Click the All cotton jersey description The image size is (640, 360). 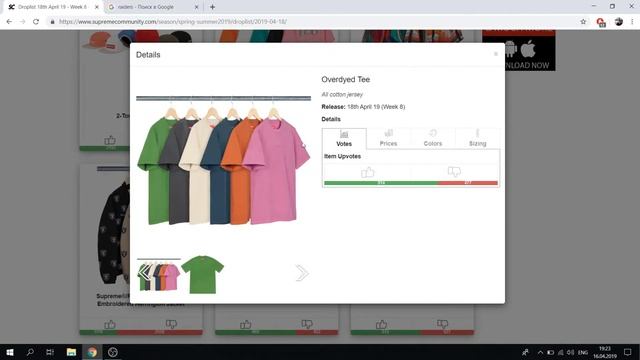pyautogui.click(x=342, y=95)
